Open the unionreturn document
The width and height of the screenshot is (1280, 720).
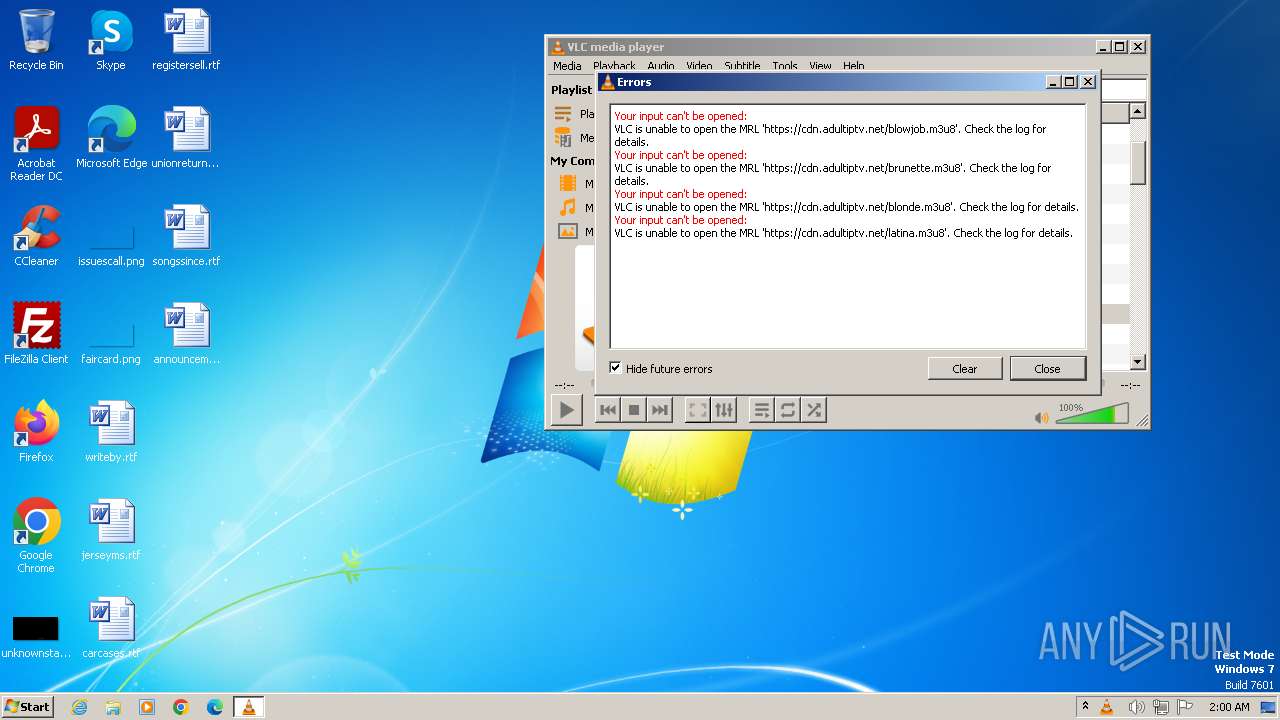[186, 138]
